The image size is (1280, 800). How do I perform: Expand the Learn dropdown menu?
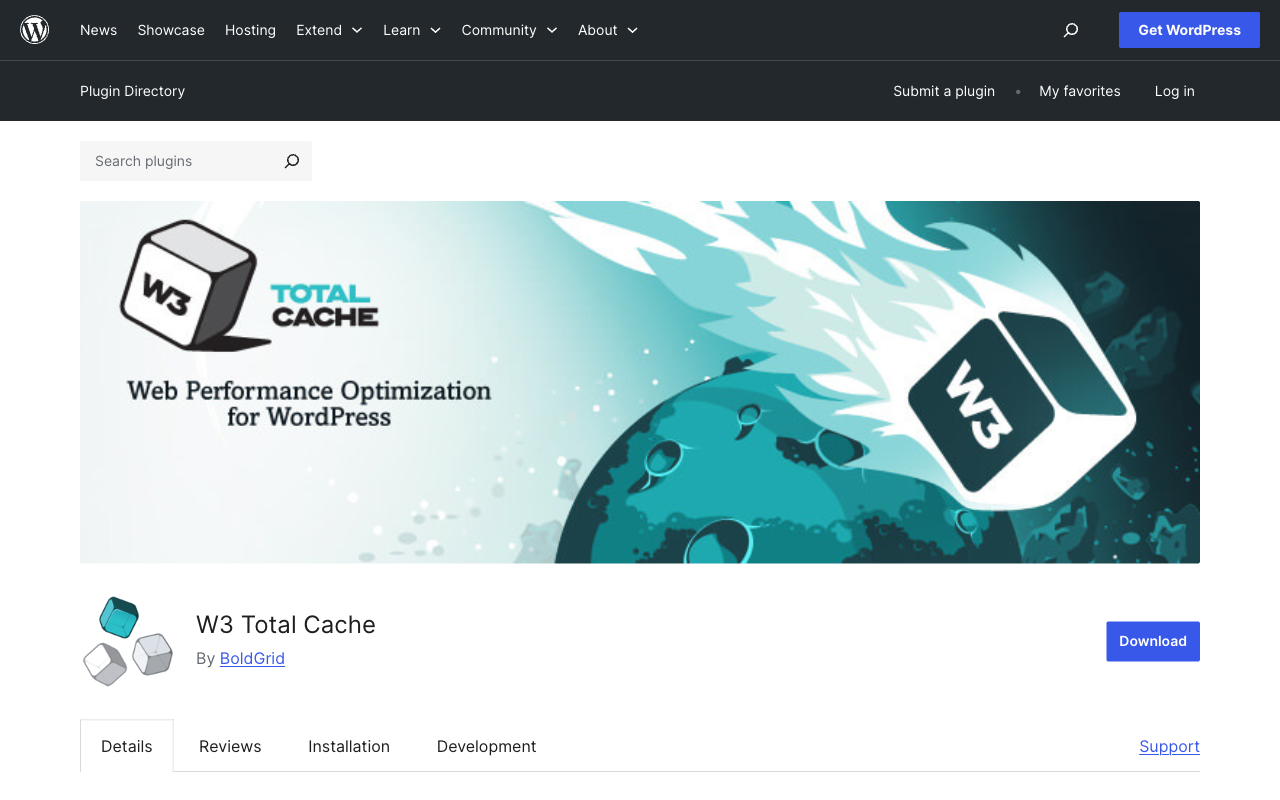point(411,30)
